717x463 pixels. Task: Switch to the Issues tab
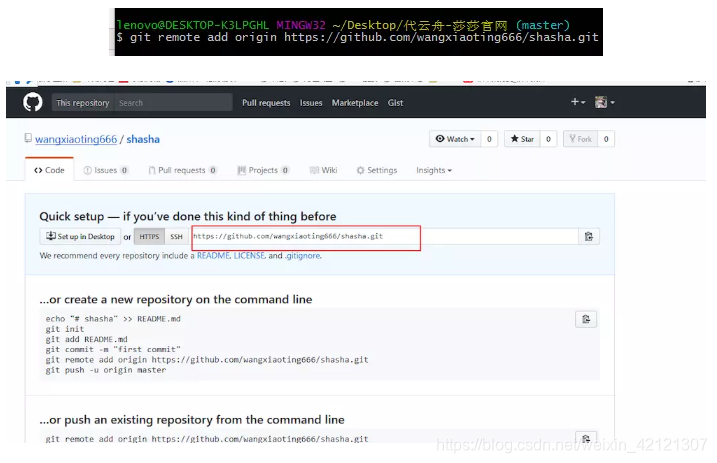click(x=106, y=170)
